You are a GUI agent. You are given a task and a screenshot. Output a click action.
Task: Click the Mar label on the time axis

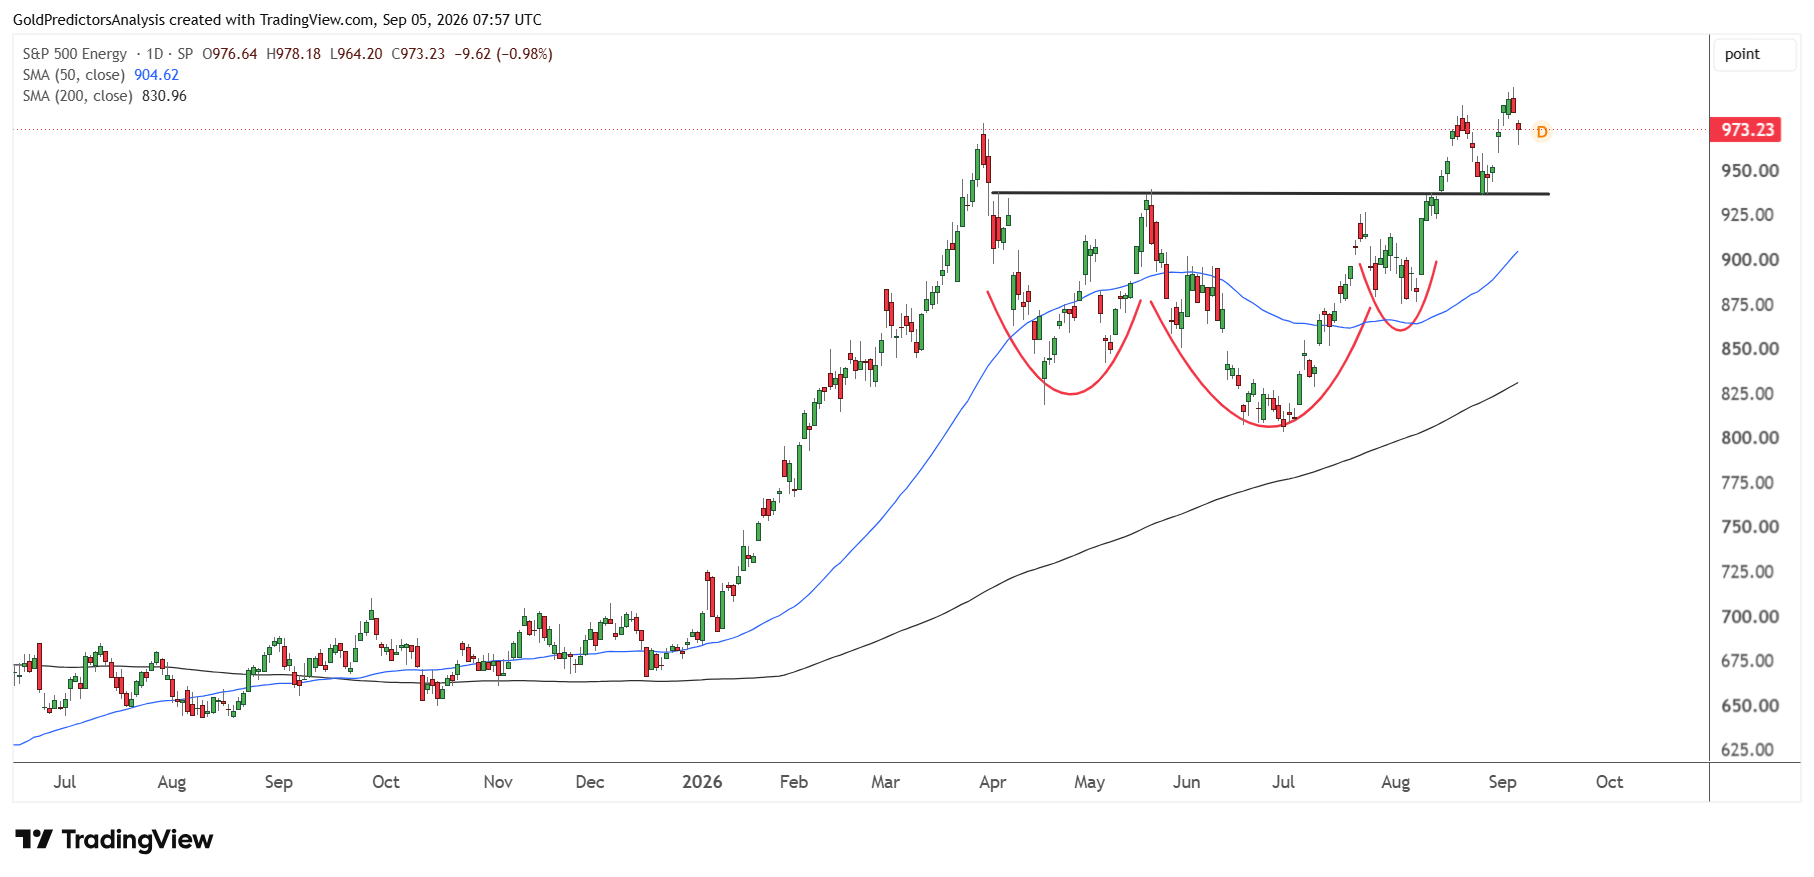pyautogui.click(x=886, y=782)
